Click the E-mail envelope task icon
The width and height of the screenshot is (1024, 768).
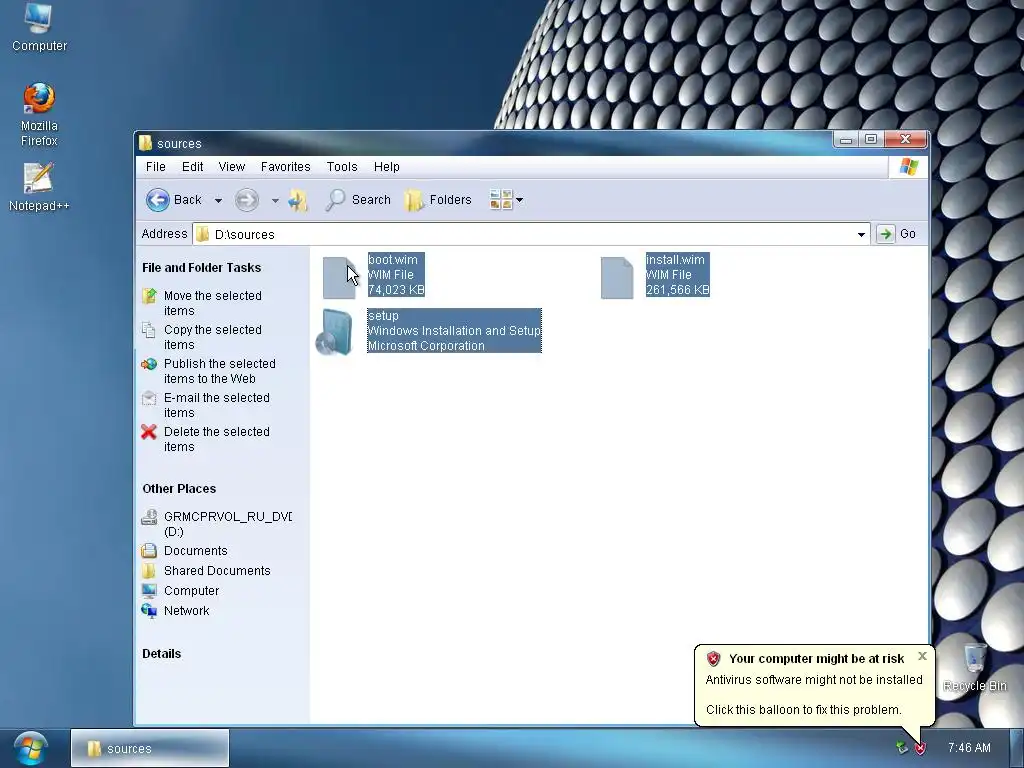149,398
